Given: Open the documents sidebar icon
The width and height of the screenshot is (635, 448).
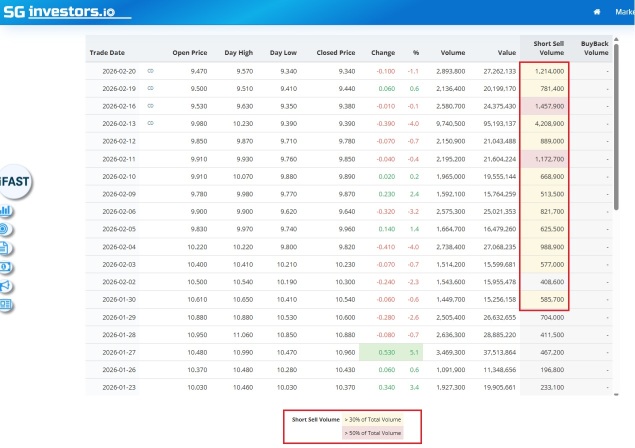Looking at the screenshot, I should [5, 248].
